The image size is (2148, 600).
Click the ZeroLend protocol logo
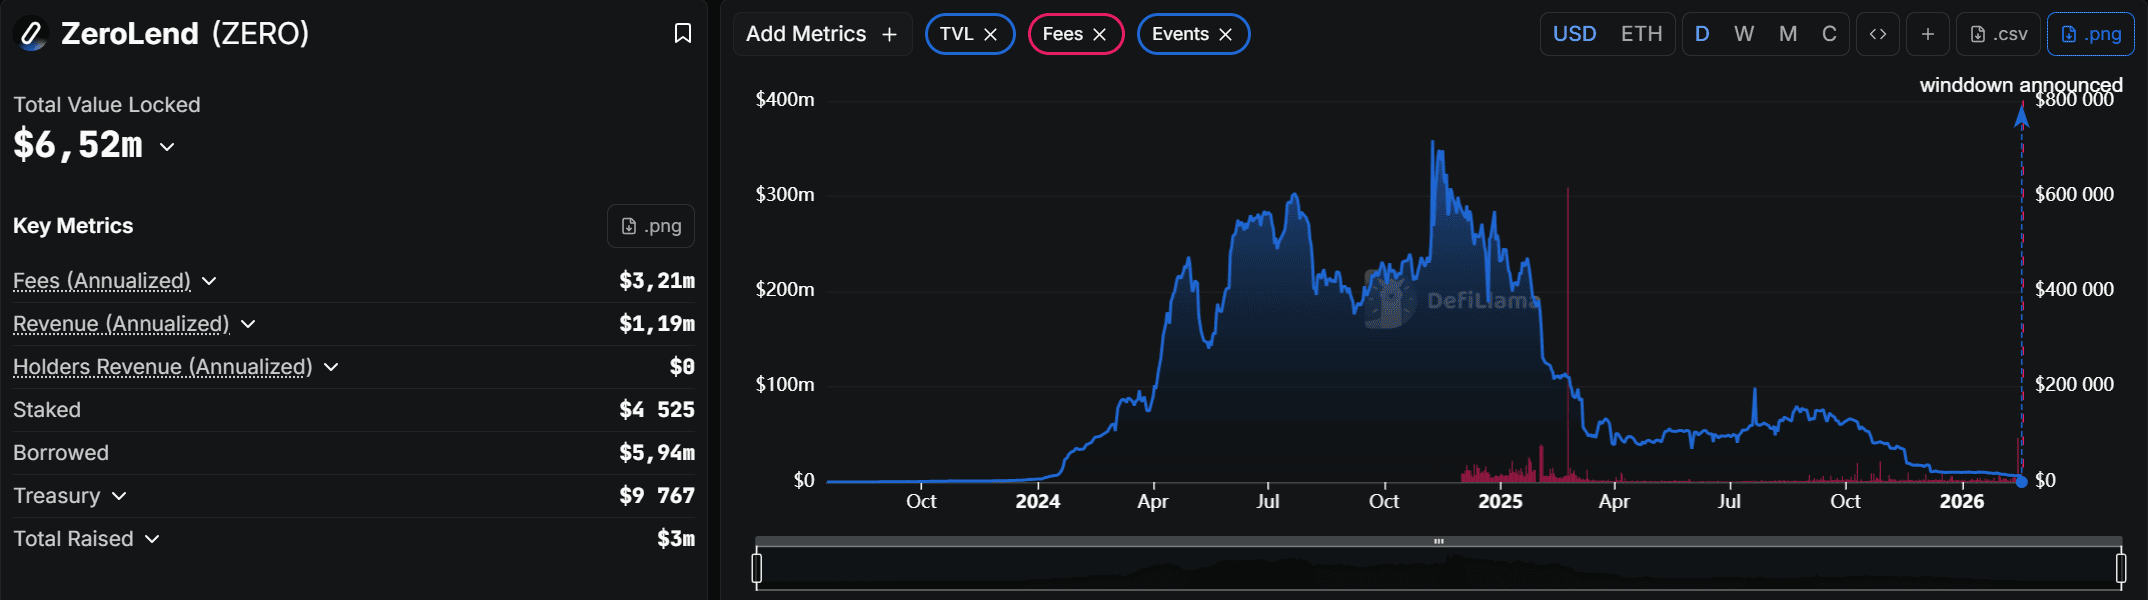[x=32, y=34]
